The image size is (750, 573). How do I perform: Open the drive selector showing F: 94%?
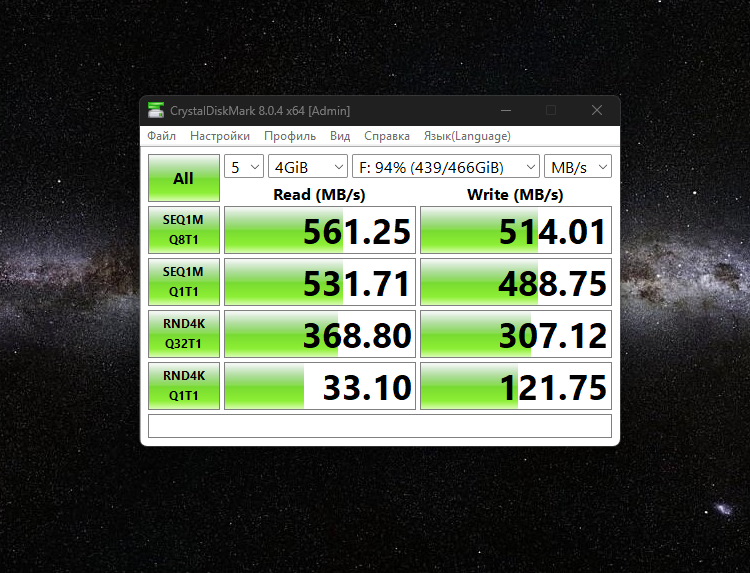coord(446,166)
